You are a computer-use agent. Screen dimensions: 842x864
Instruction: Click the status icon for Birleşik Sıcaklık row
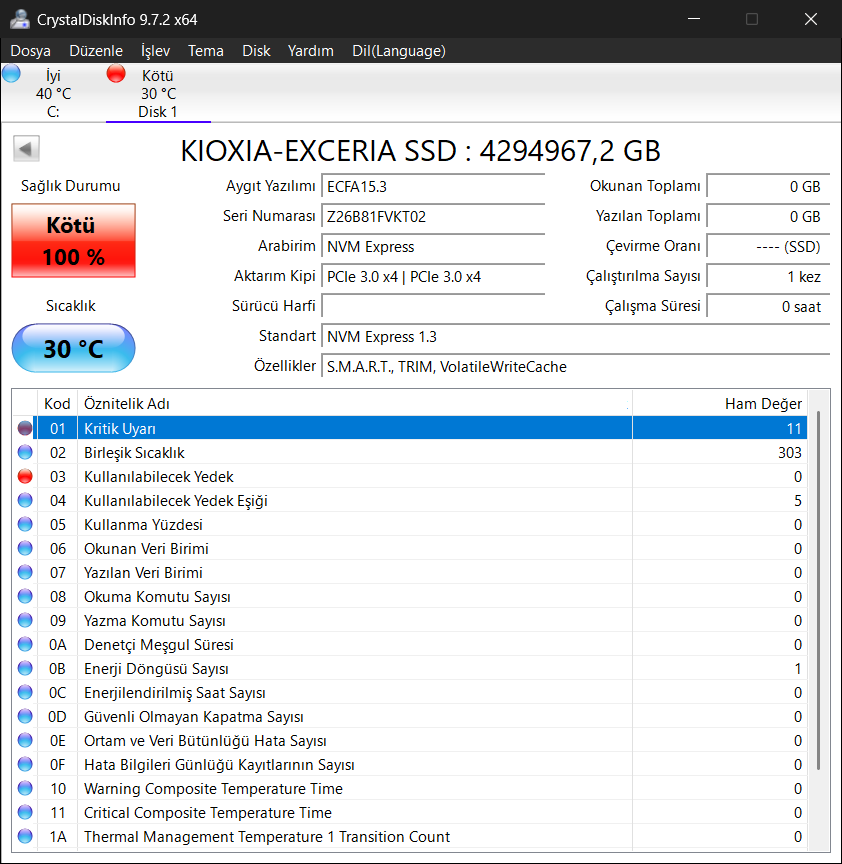click(25, 452)
